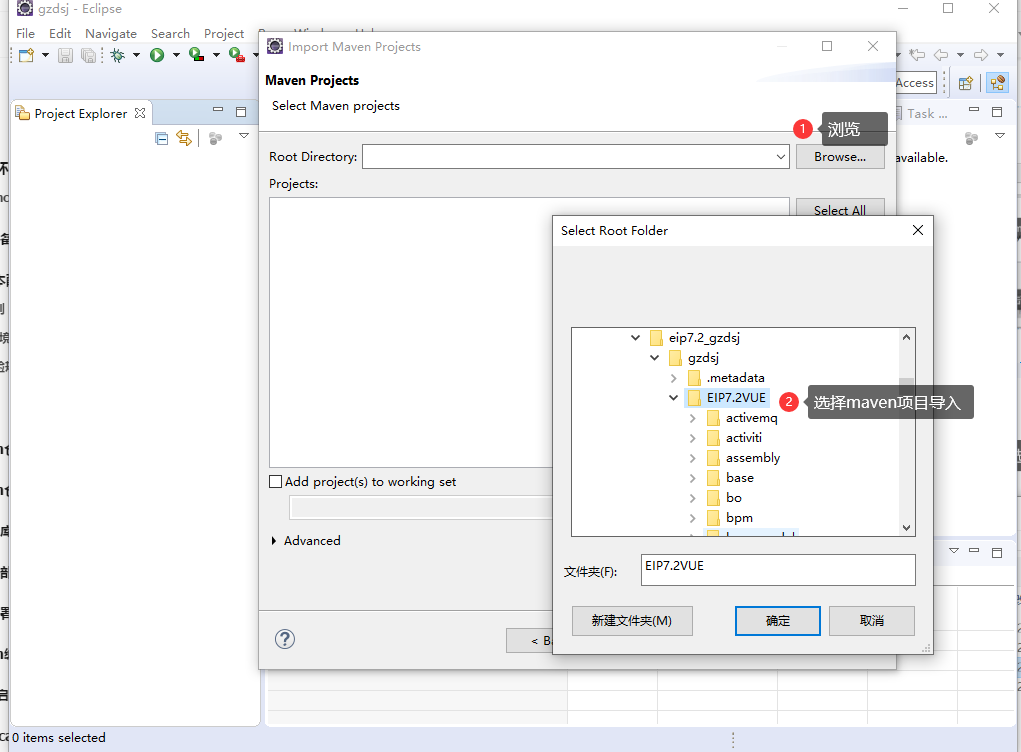Launch Debug with the bug icon
1021x752 pixels.
pyautogui.click(x=118, y=55)
